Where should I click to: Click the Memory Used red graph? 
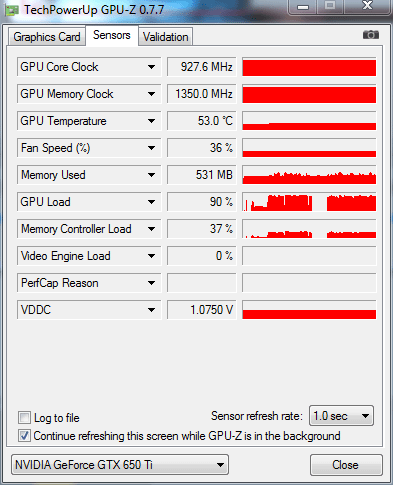[x=309, y=175]
